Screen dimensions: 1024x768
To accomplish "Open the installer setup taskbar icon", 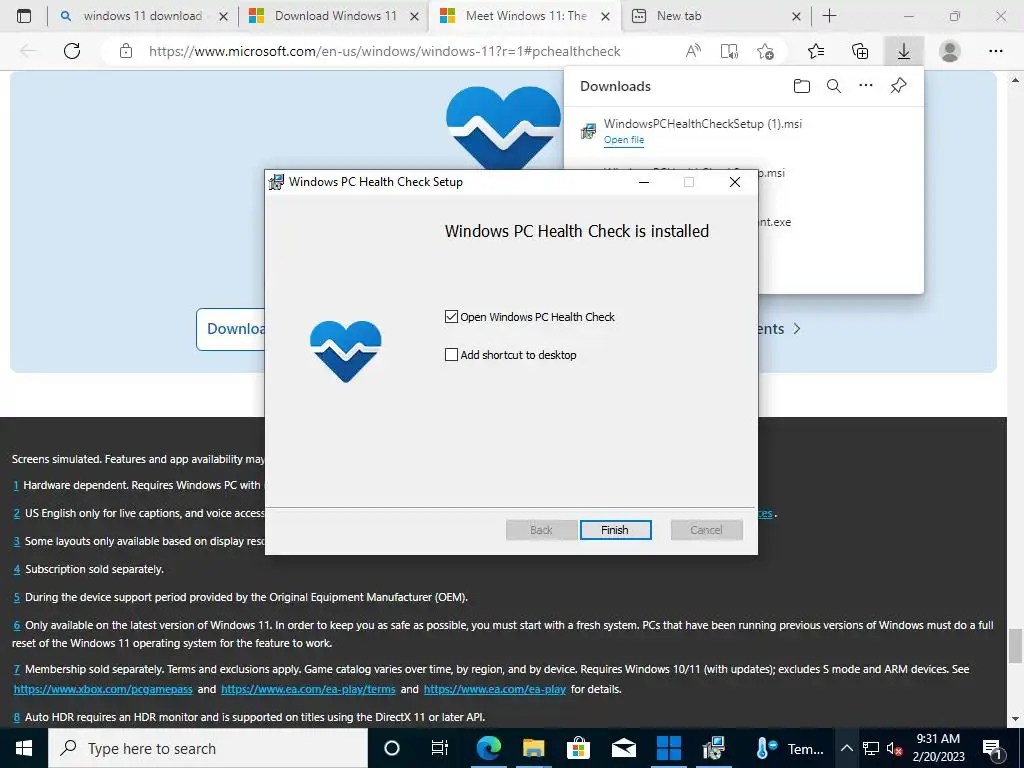I will pyautogui.click(x=714, y=748).
